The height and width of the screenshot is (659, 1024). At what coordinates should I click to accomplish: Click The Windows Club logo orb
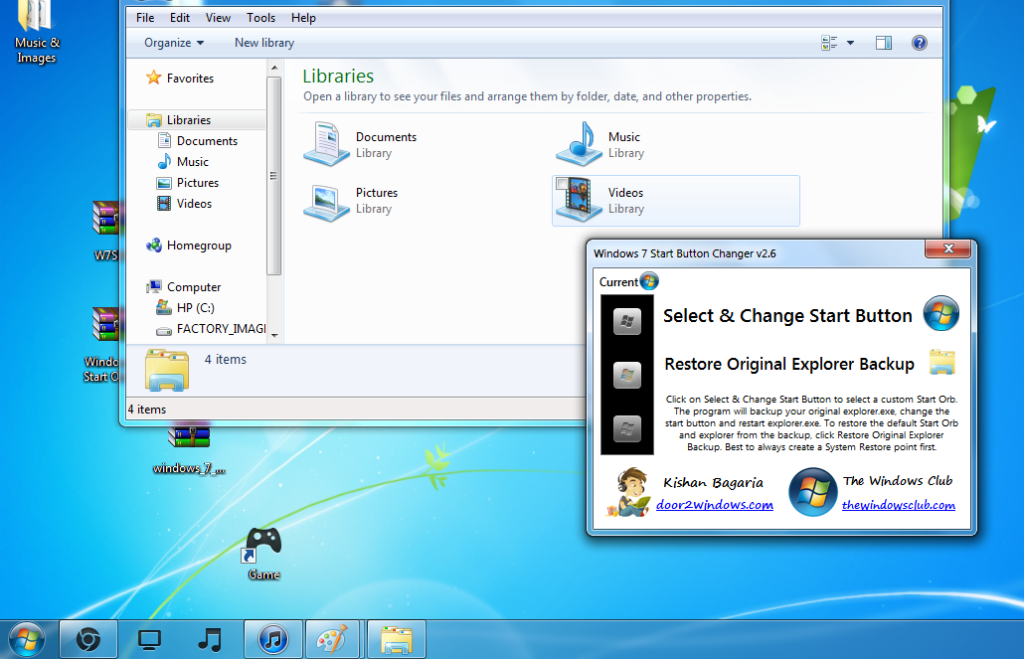(812, 492)
